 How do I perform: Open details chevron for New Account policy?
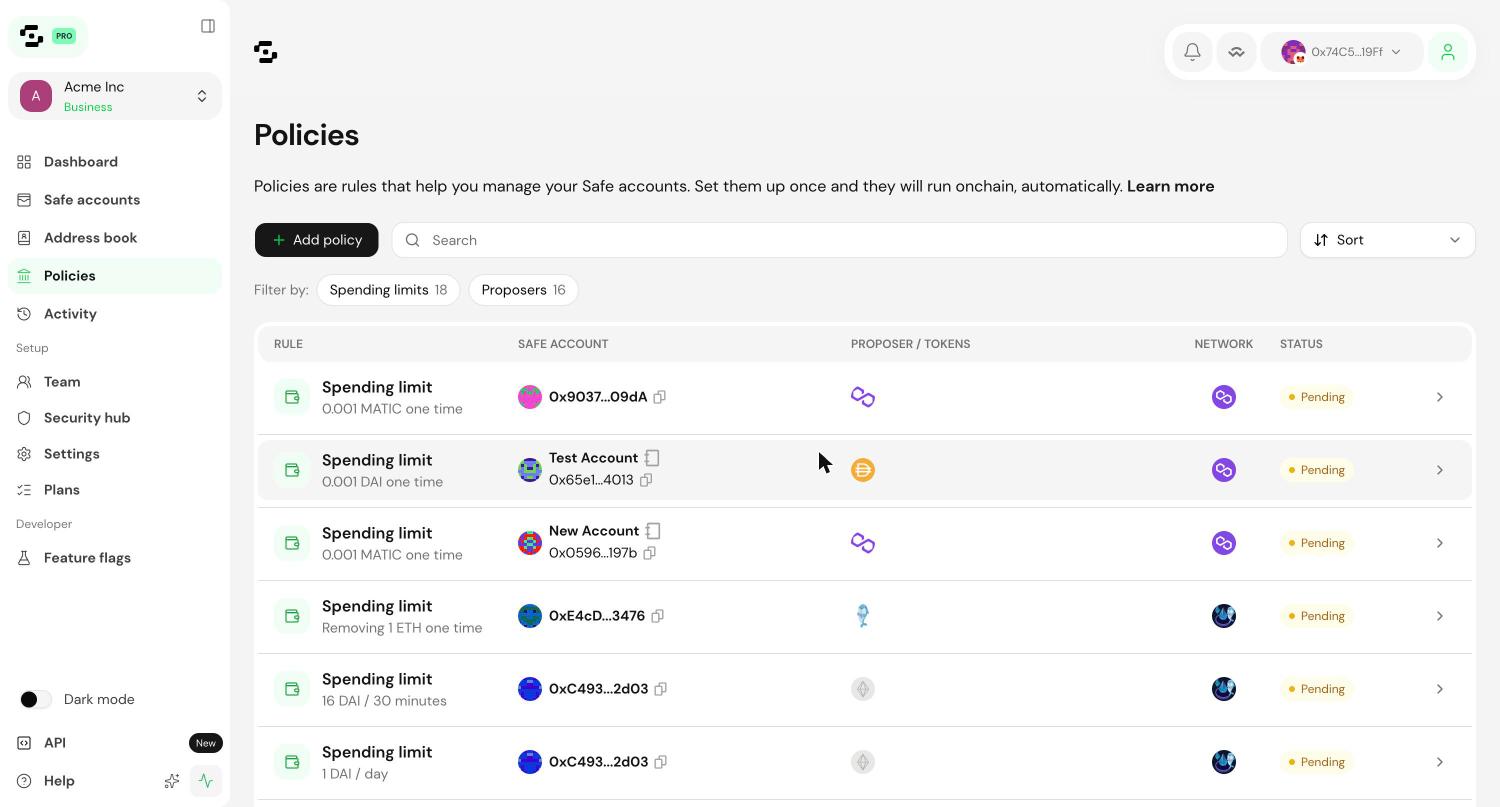(x=1440, y=543)
